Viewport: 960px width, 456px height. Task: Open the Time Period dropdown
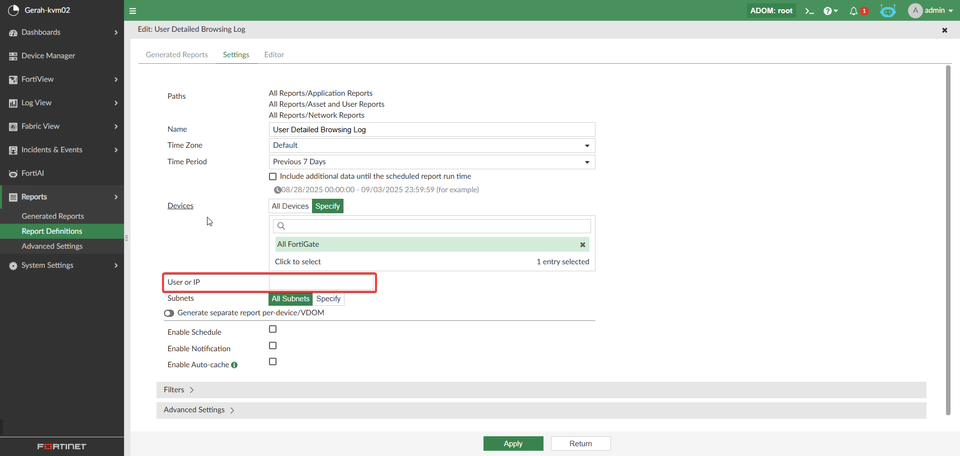pos(432,162)
